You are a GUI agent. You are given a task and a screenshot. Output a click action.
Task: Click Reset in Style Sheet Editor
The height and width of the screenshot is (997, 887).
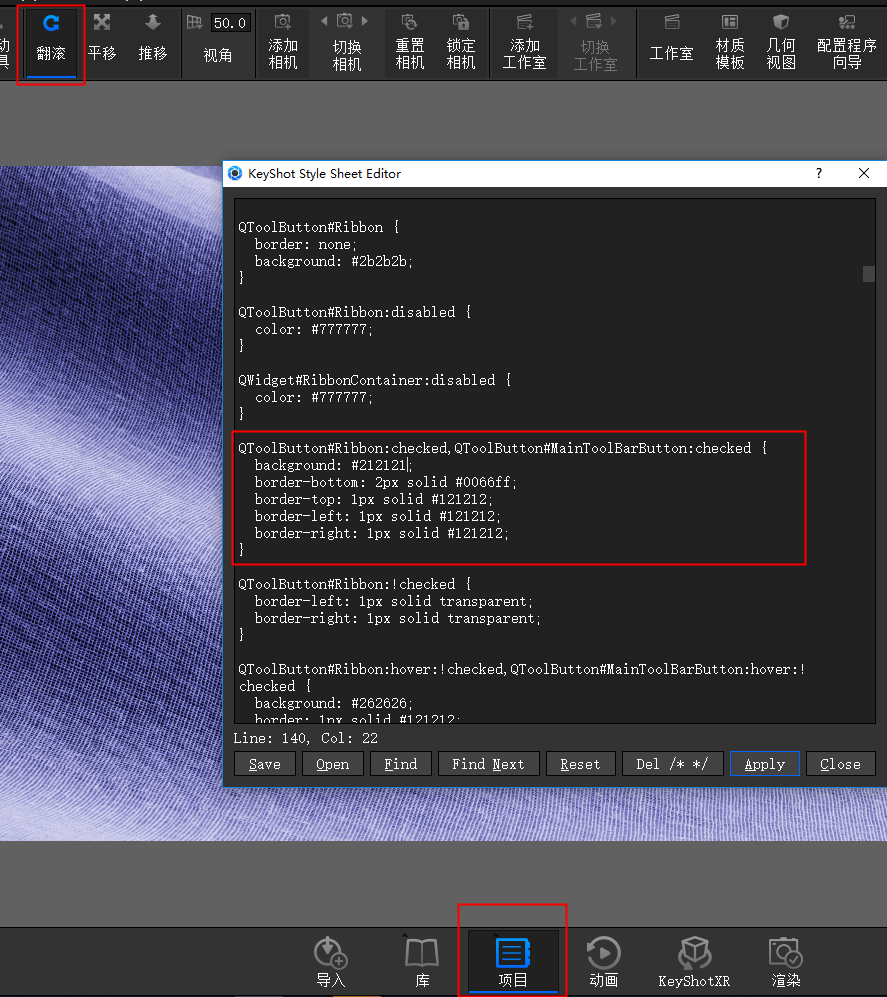580,764
